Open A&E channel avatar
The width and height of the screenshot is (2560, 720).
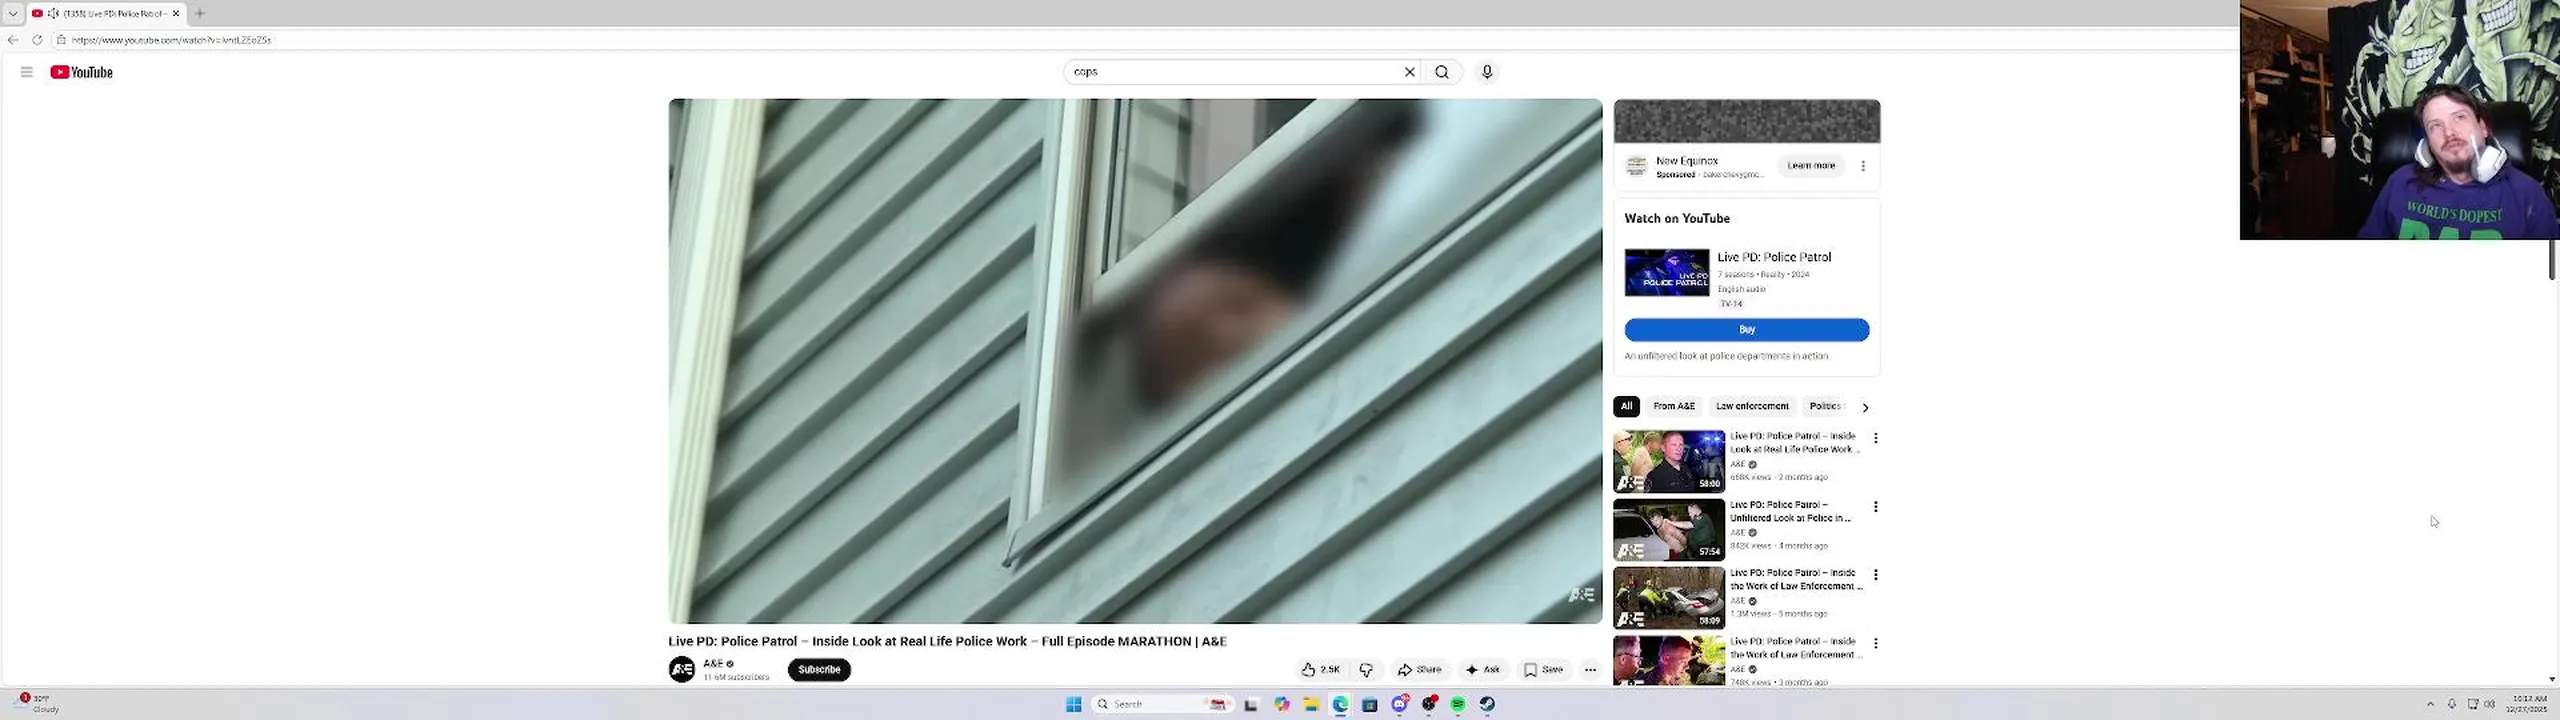(682, 670)
